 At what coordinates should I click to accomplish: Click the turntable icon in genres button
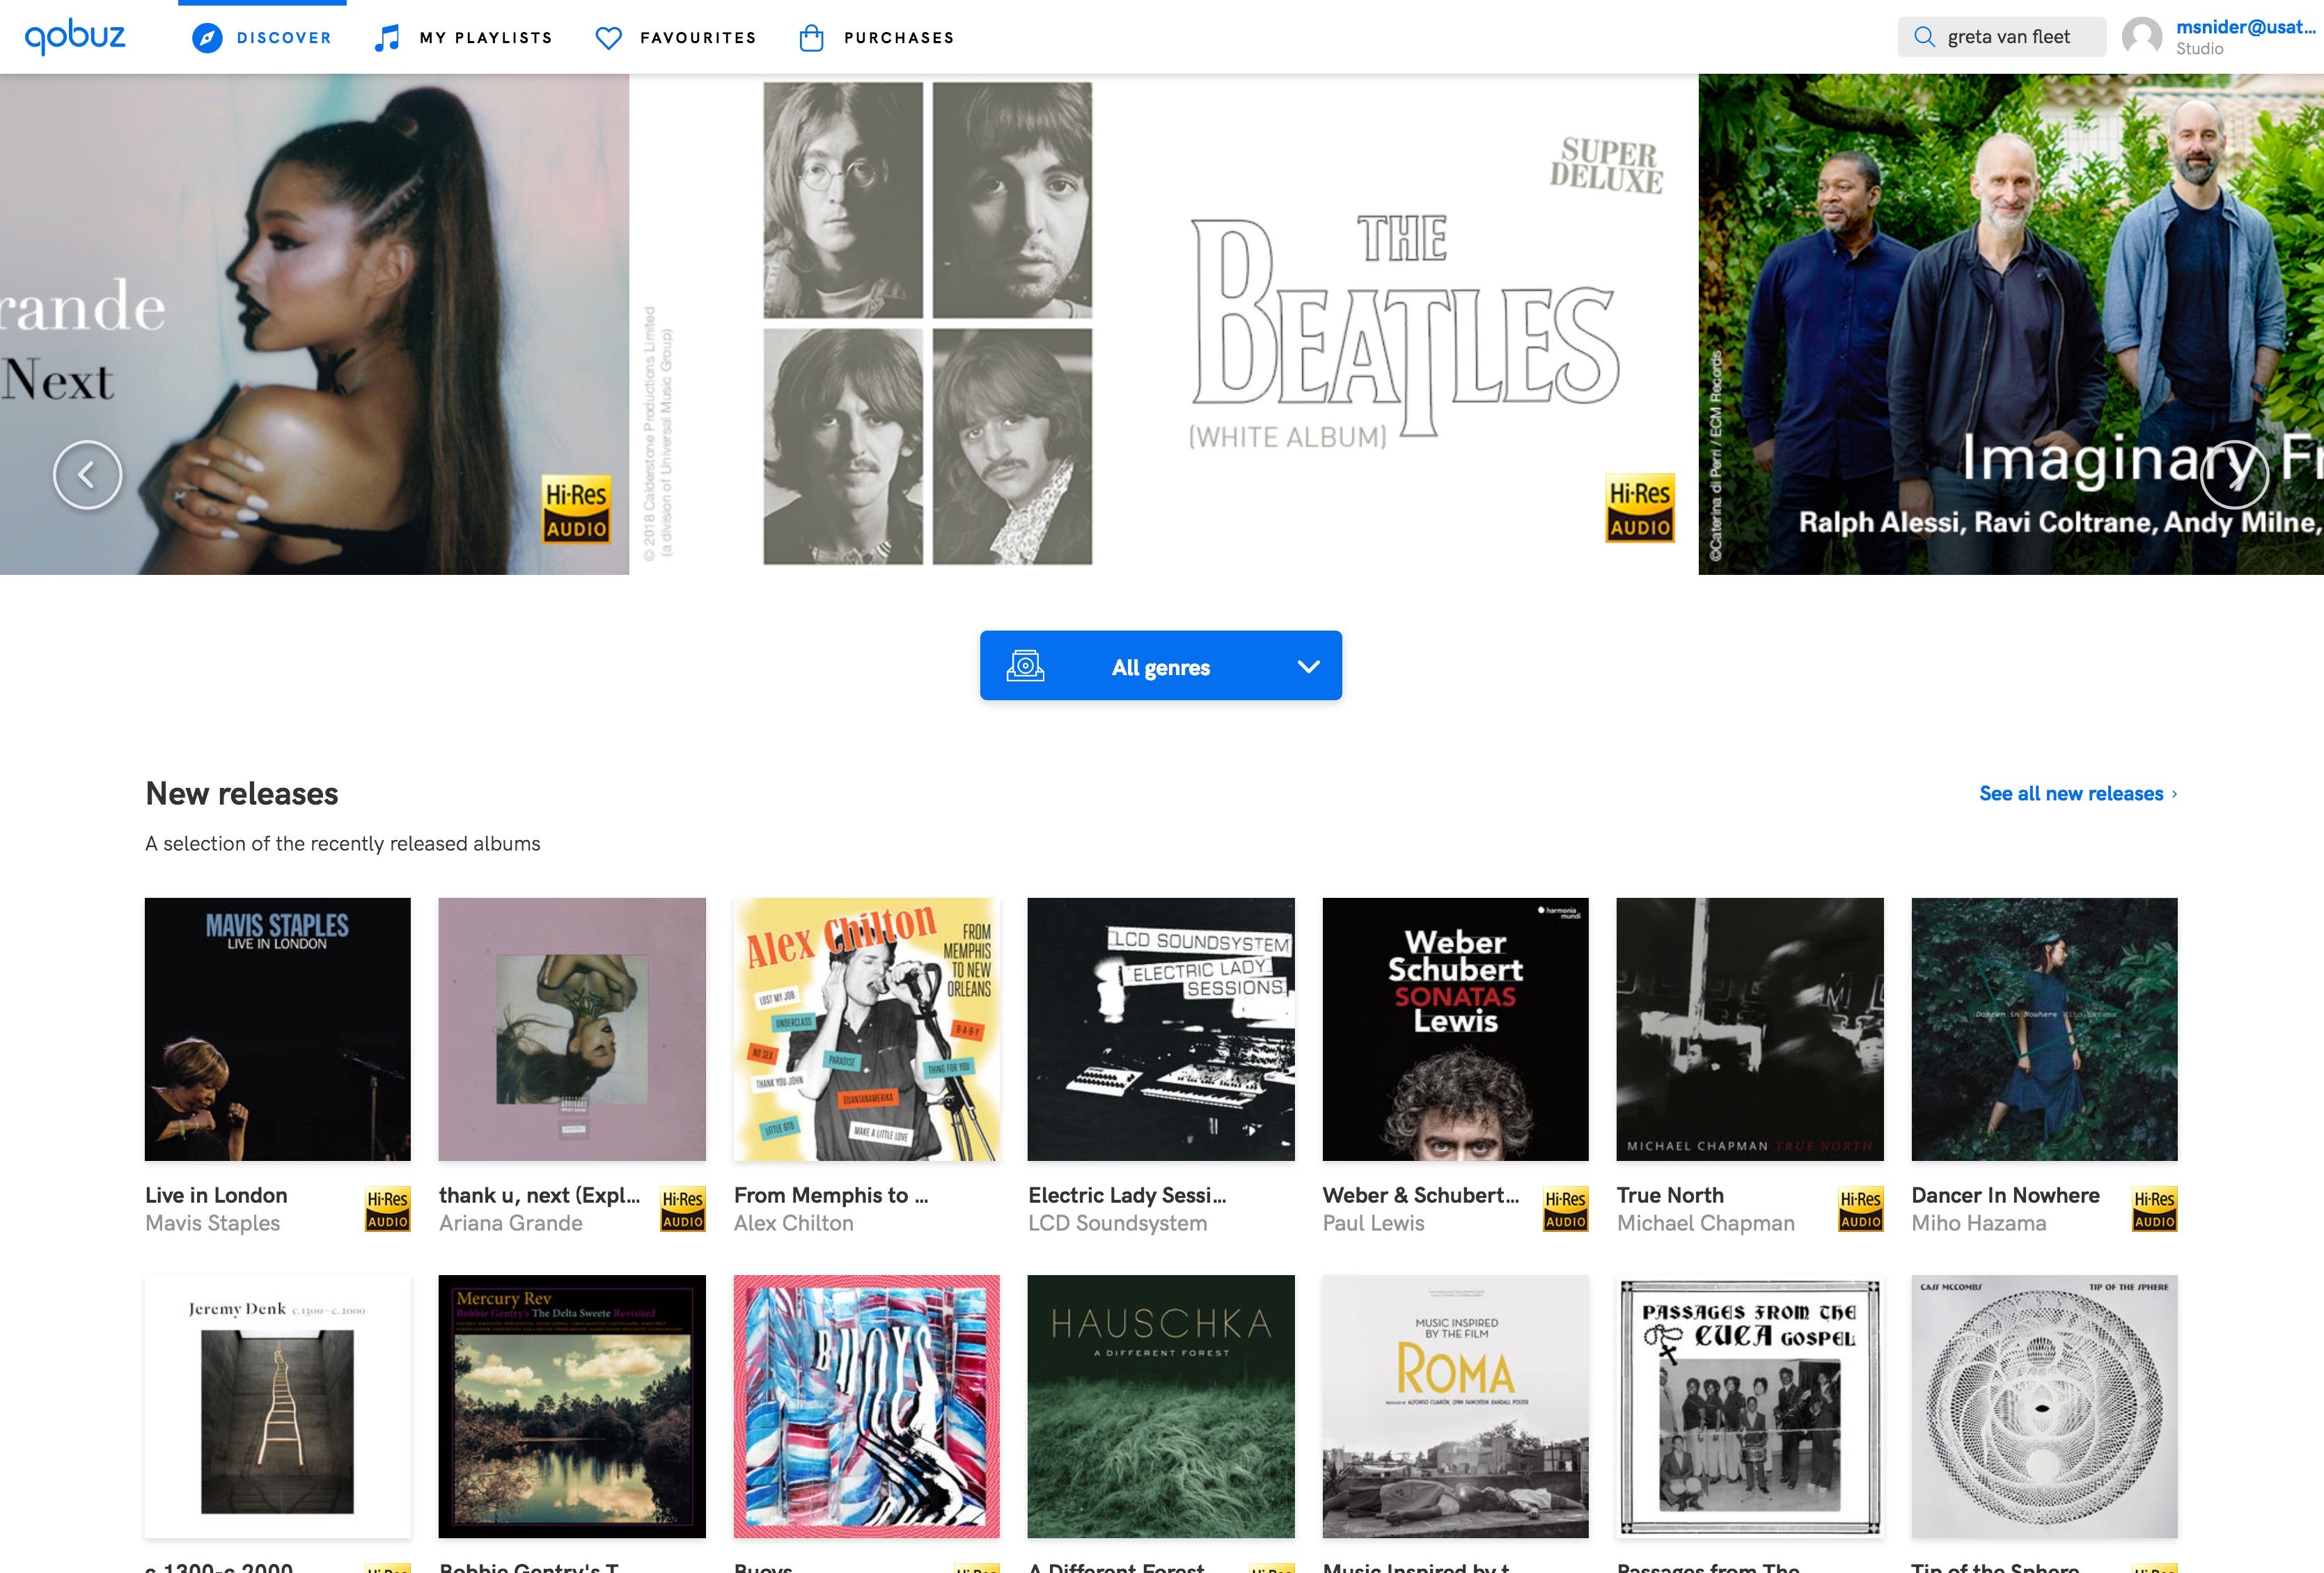[x=1025, y=666]
